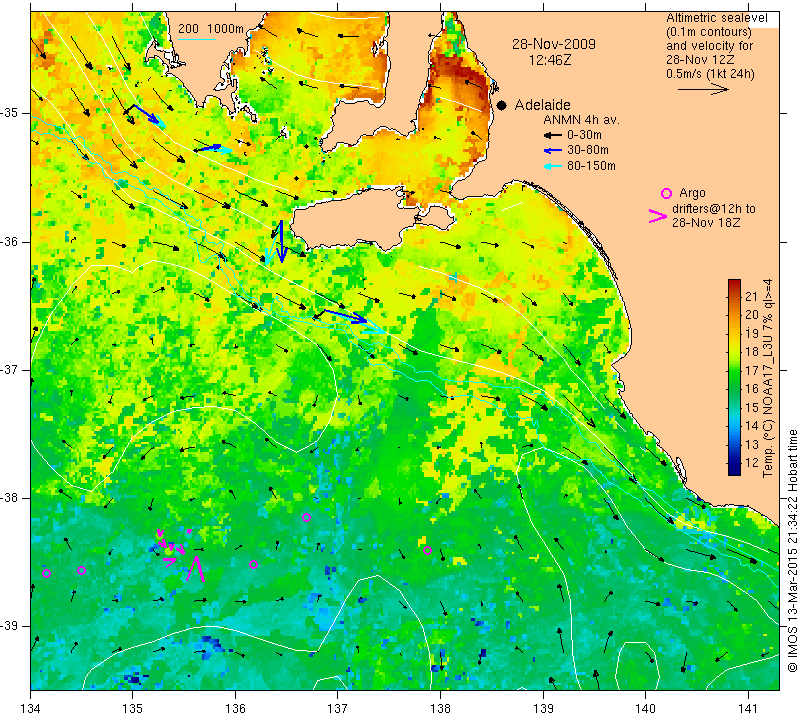Screen dimensions: 800x720
Task: Click the dark blue bottom of the temperature colorbar
Action: pyautogui.click(x=734, y=471)
